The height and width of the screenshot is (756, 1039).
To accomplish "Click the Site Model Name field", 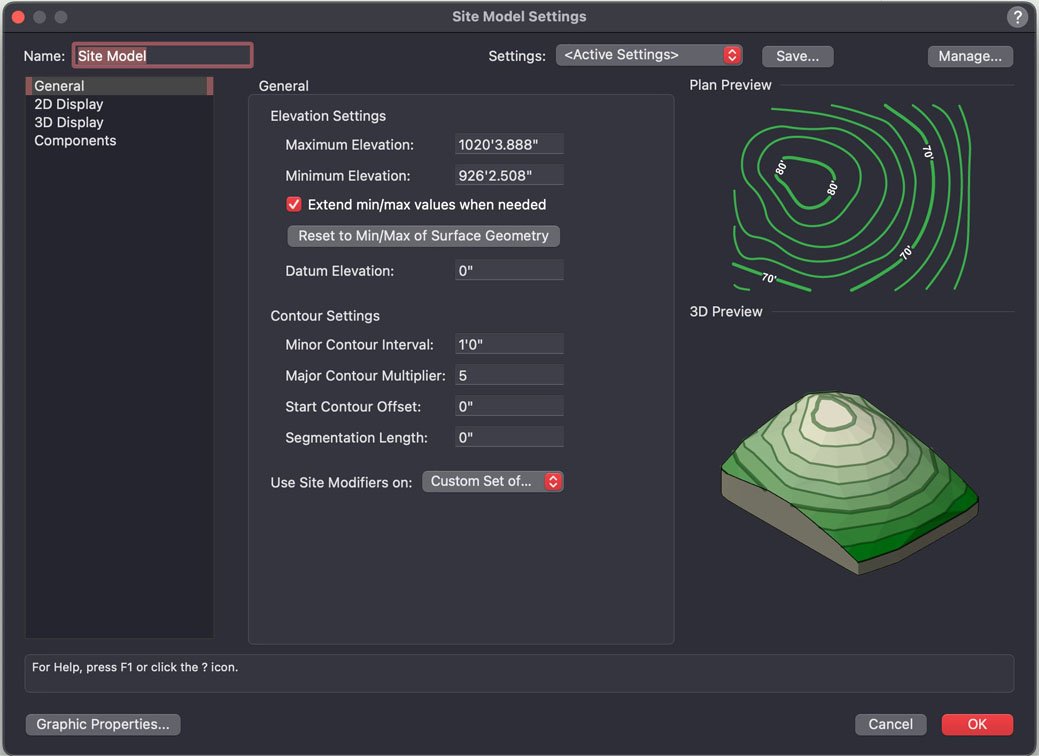I will point(162,56).
